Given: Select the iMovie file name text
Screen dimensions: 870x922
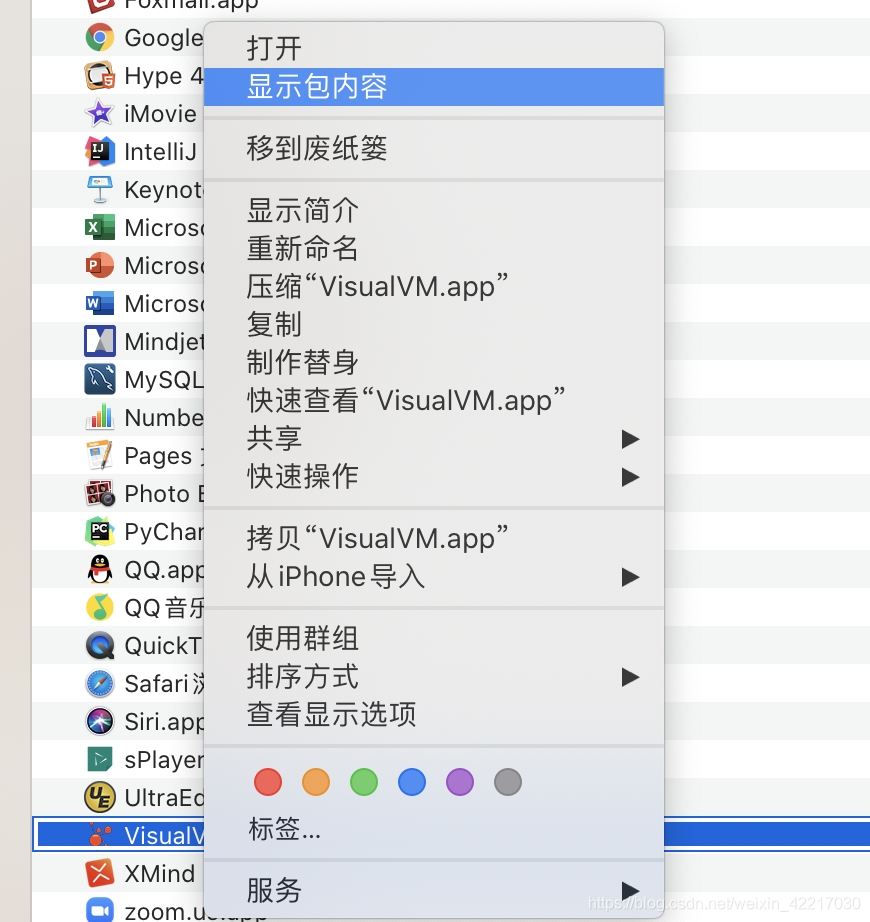Looking at the screenshot, I should click(160, 113).
